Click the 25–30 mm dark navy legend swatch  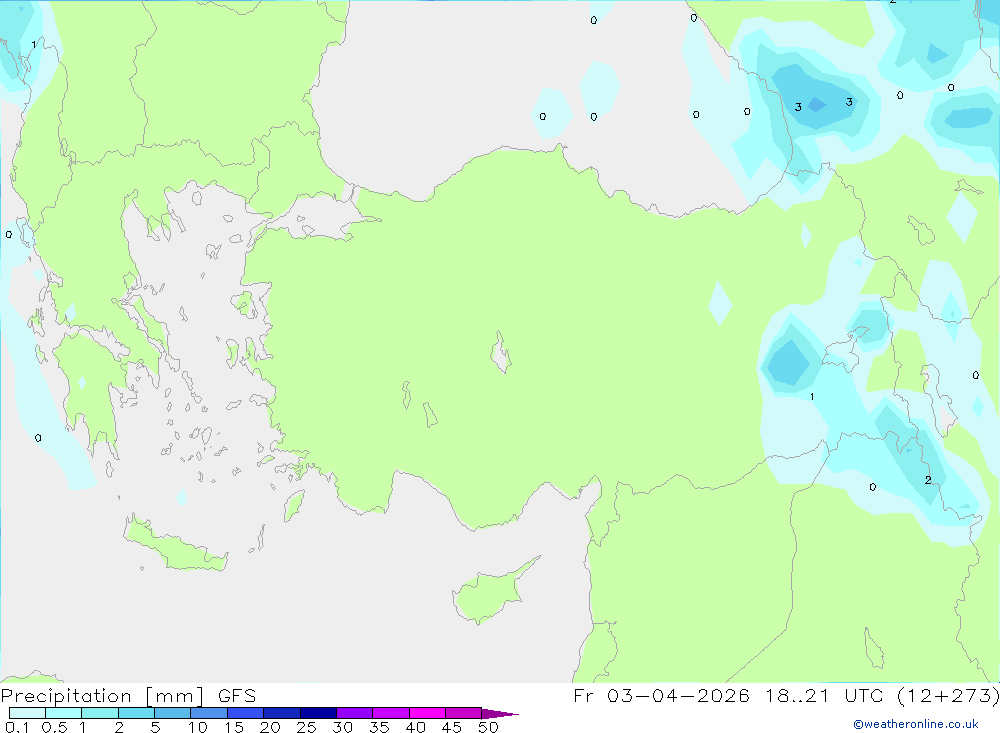pos(318,713)
